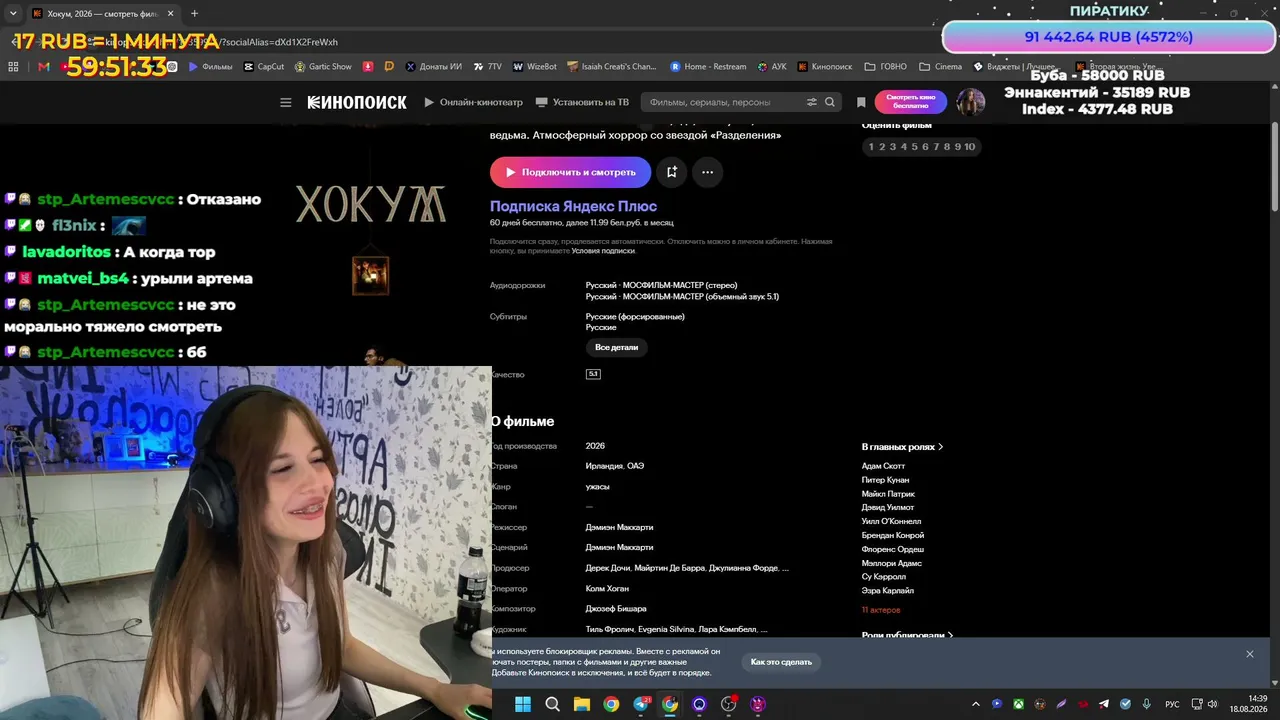Open composer Джозеф Бишара link

616,609
